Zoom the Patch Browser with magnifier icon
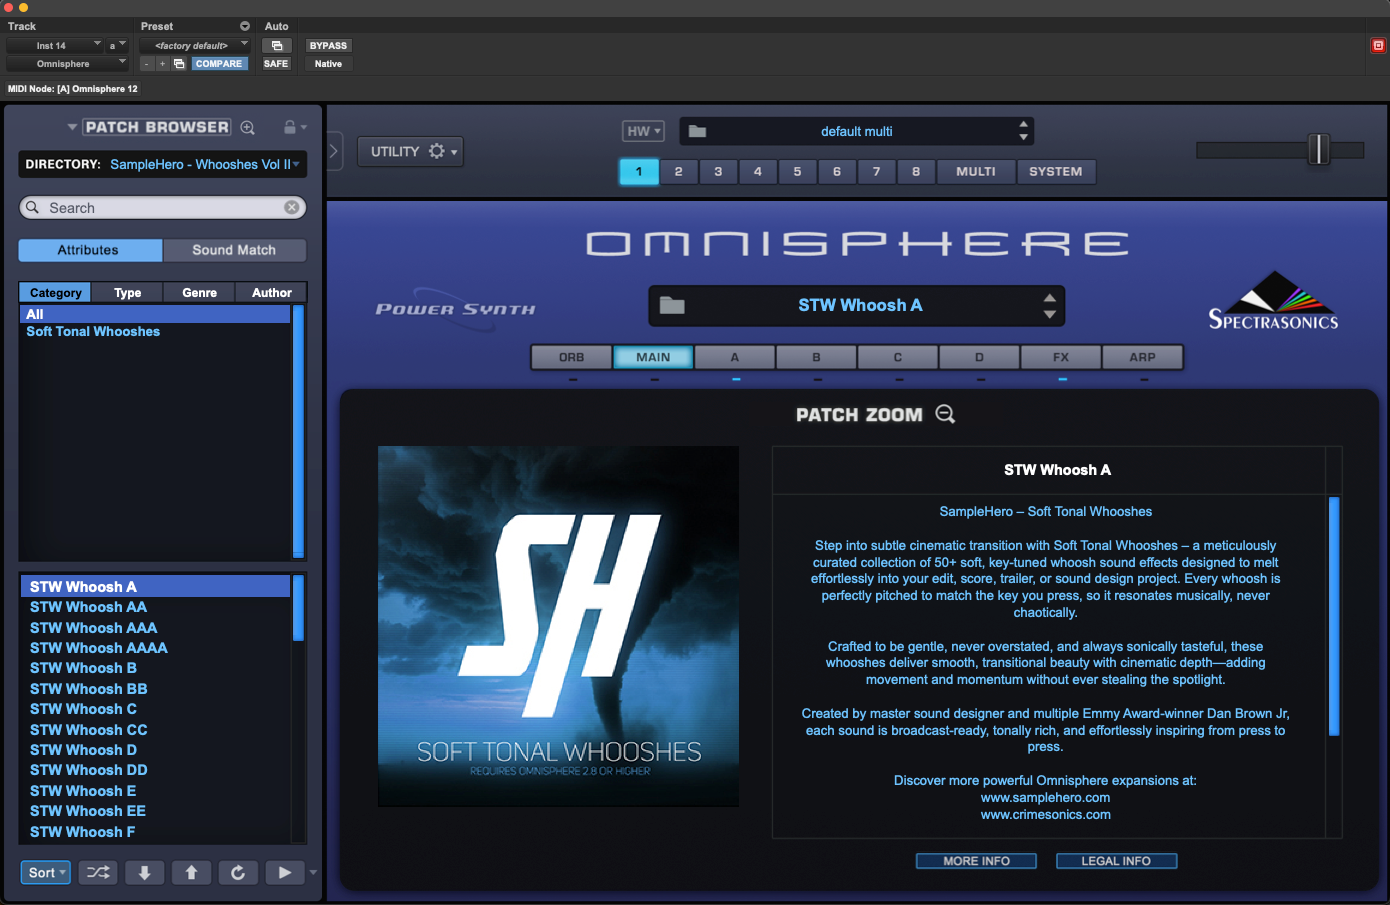1390x905 pixels. pos(248,127)
